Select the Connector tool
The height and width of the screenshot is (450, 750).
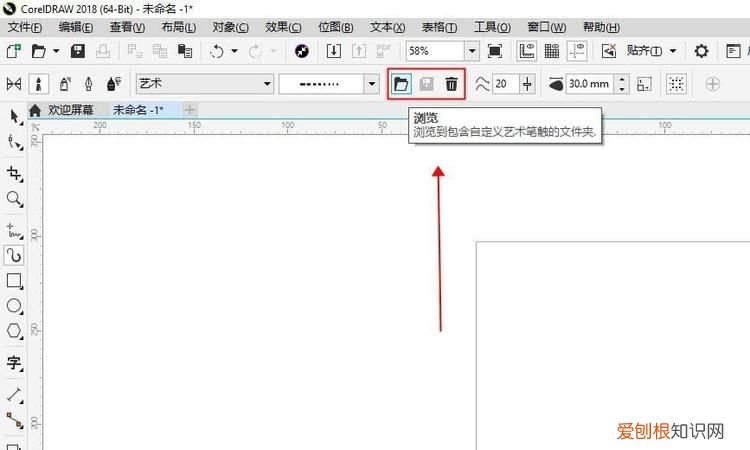click(14, 420)
